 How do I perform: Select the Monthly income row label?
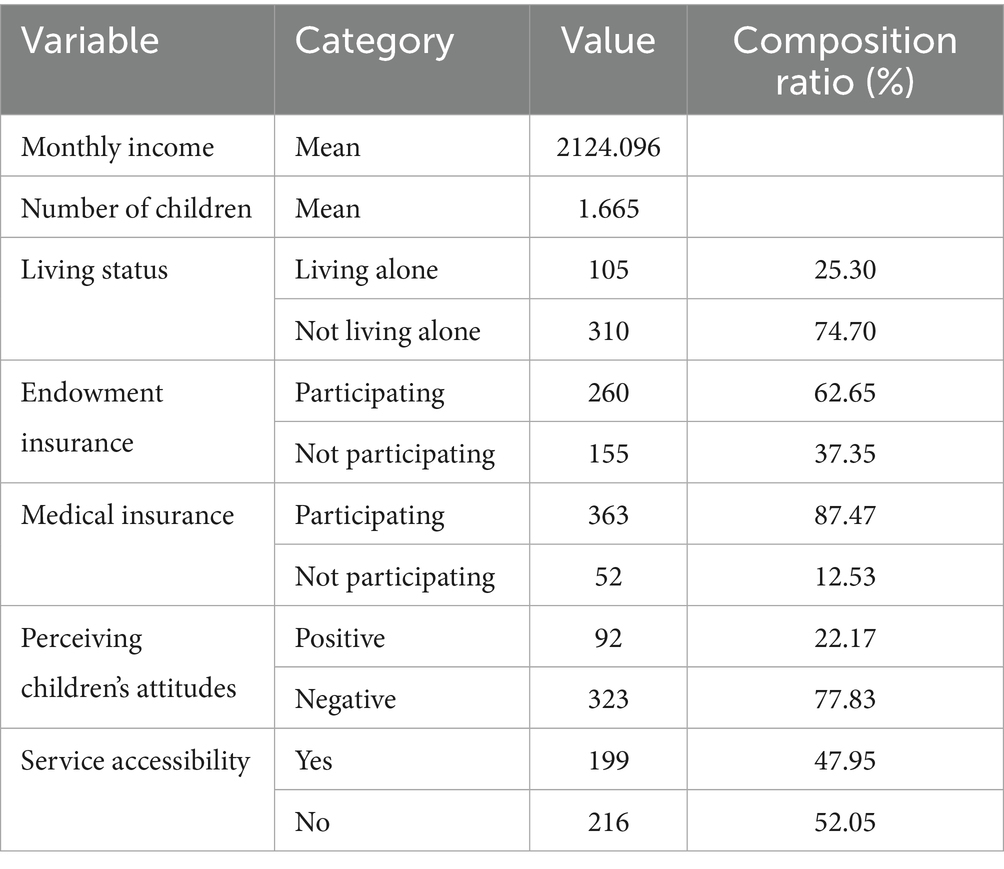click(117, 148)
